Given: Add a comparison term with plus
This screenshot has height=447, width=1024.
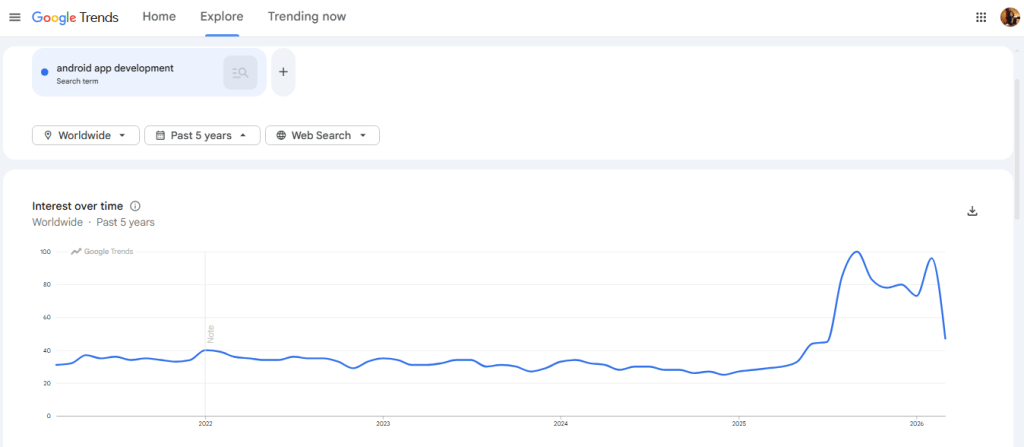Looking at the screenshot, I should coord(283,72).
